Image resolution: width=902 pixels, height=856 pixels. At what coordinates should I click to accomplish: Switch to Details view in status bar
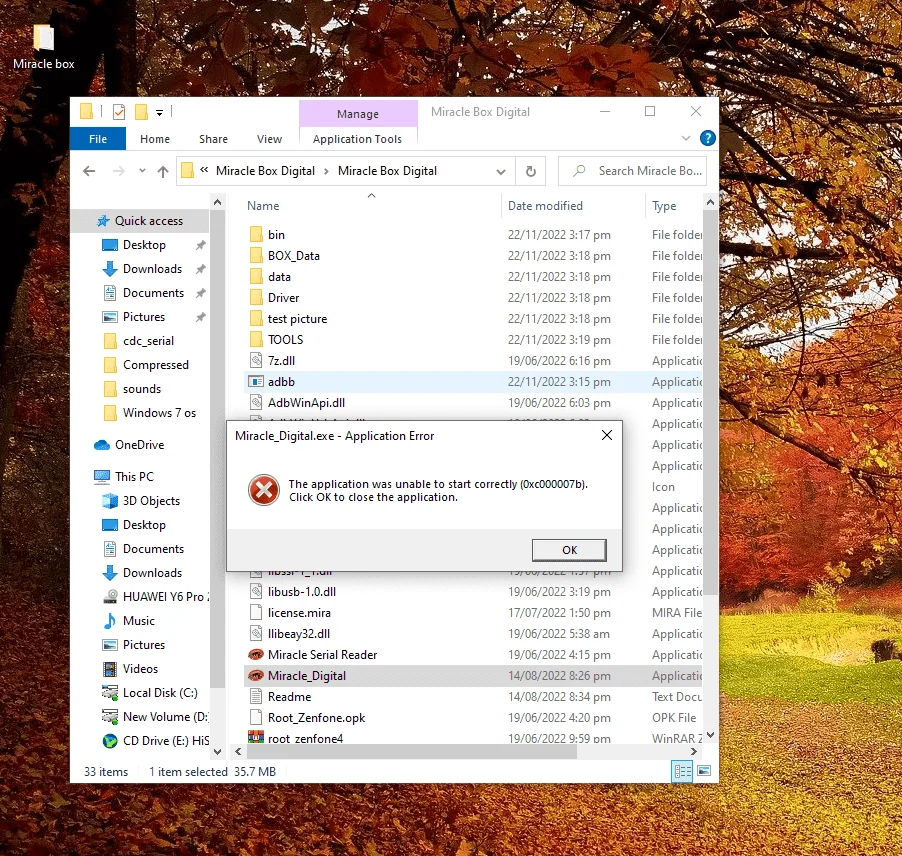pos(683,771)
